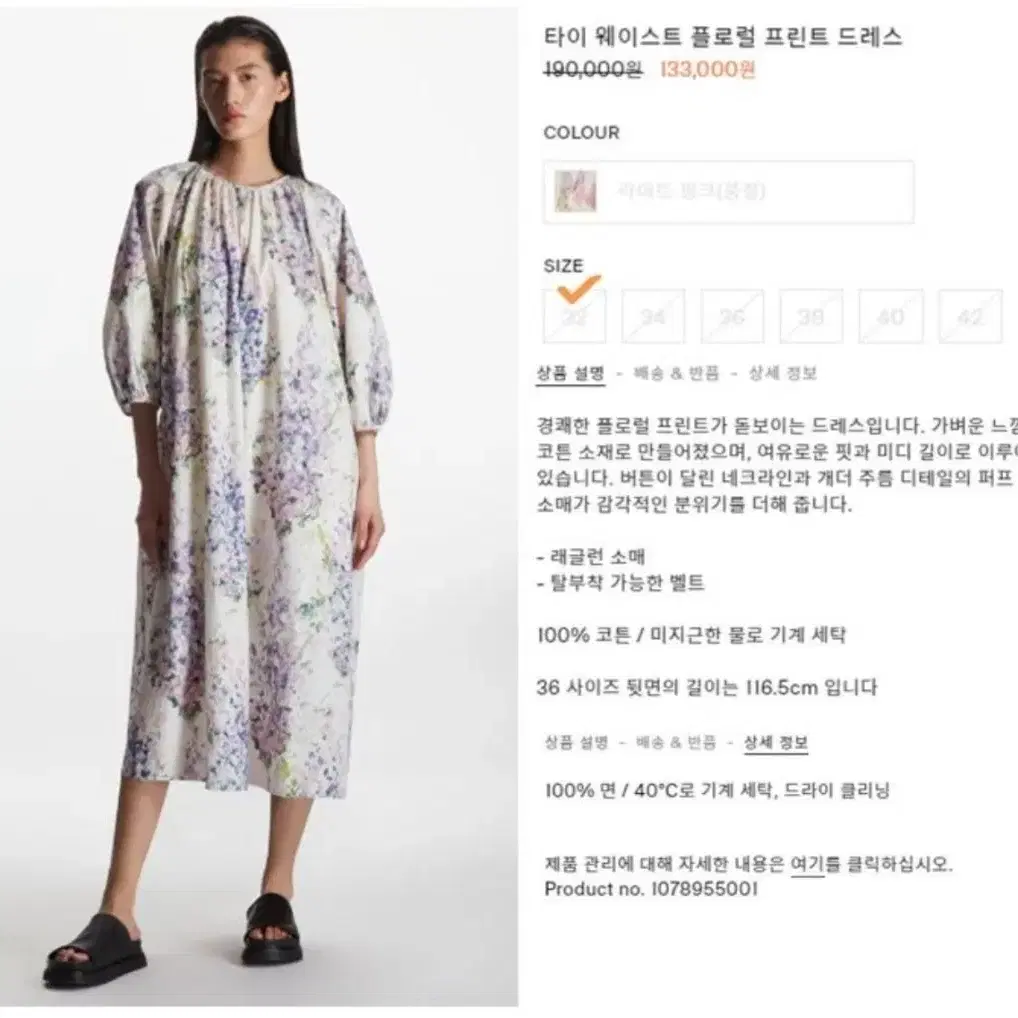Click the sale price 133,000원
The image size is (1018, 1018).
click(708, 69)
